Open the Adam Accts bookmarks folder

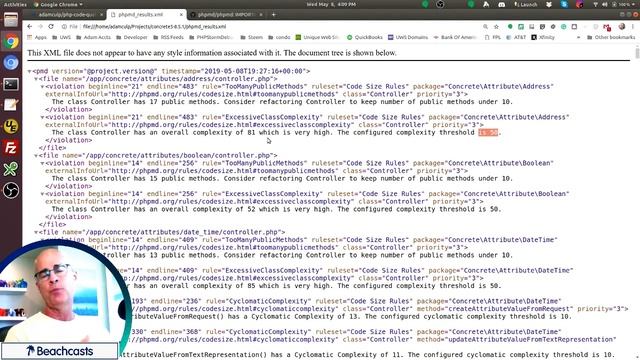(x=93, y=37)
